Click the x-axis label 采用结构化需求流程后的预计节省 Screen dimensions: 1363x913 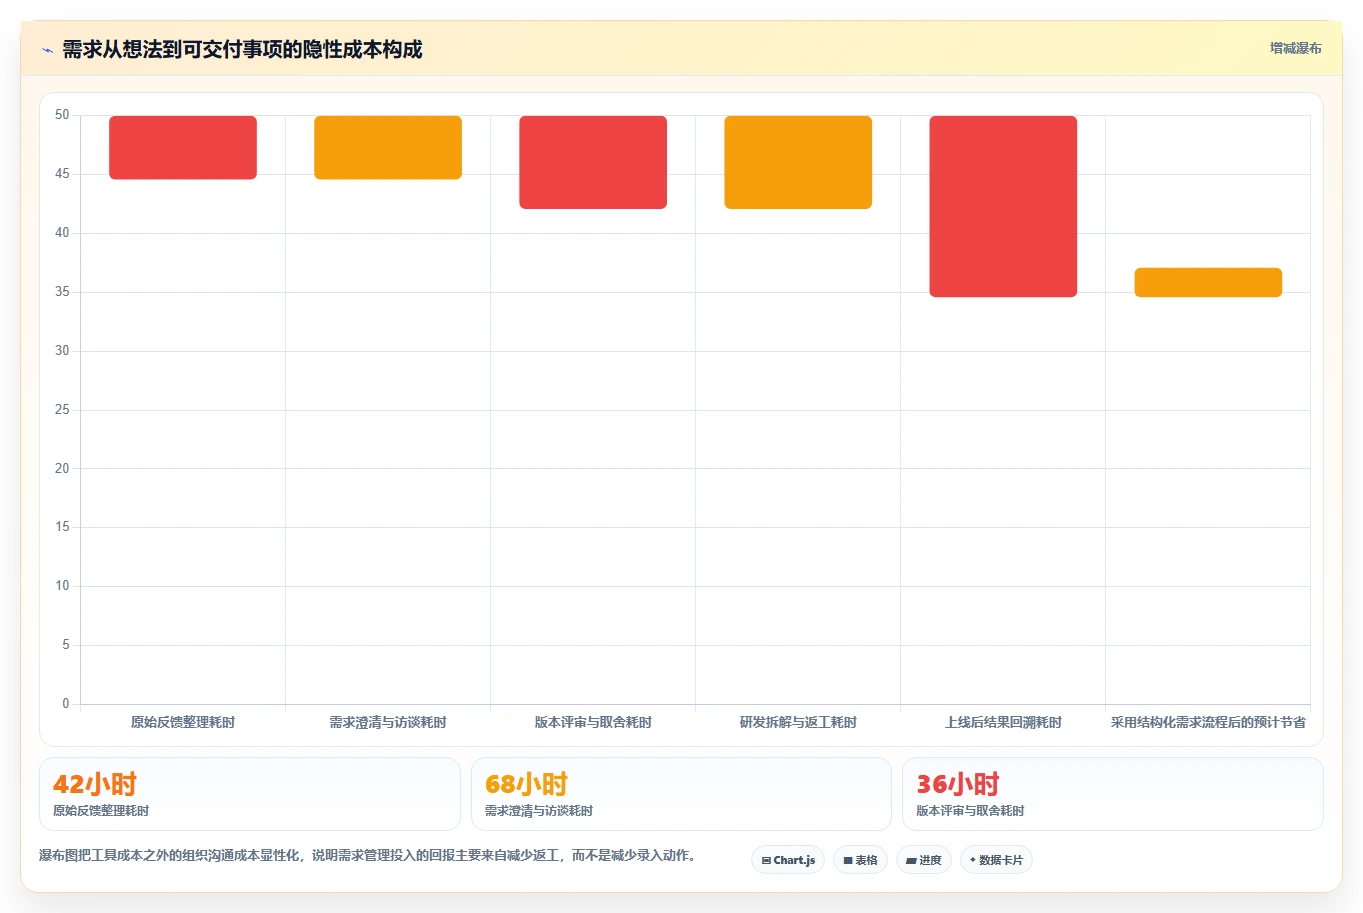1208,722
